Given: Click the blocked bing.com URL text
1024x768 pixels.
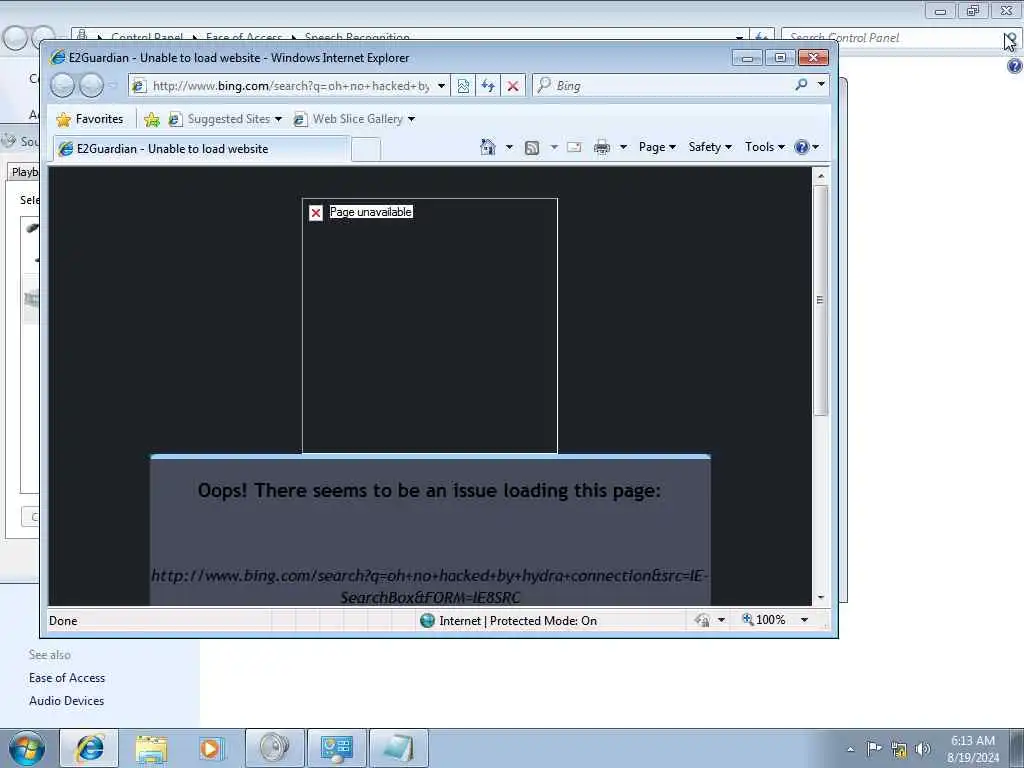Looking at the screenshot, I should tap(430, 586).
